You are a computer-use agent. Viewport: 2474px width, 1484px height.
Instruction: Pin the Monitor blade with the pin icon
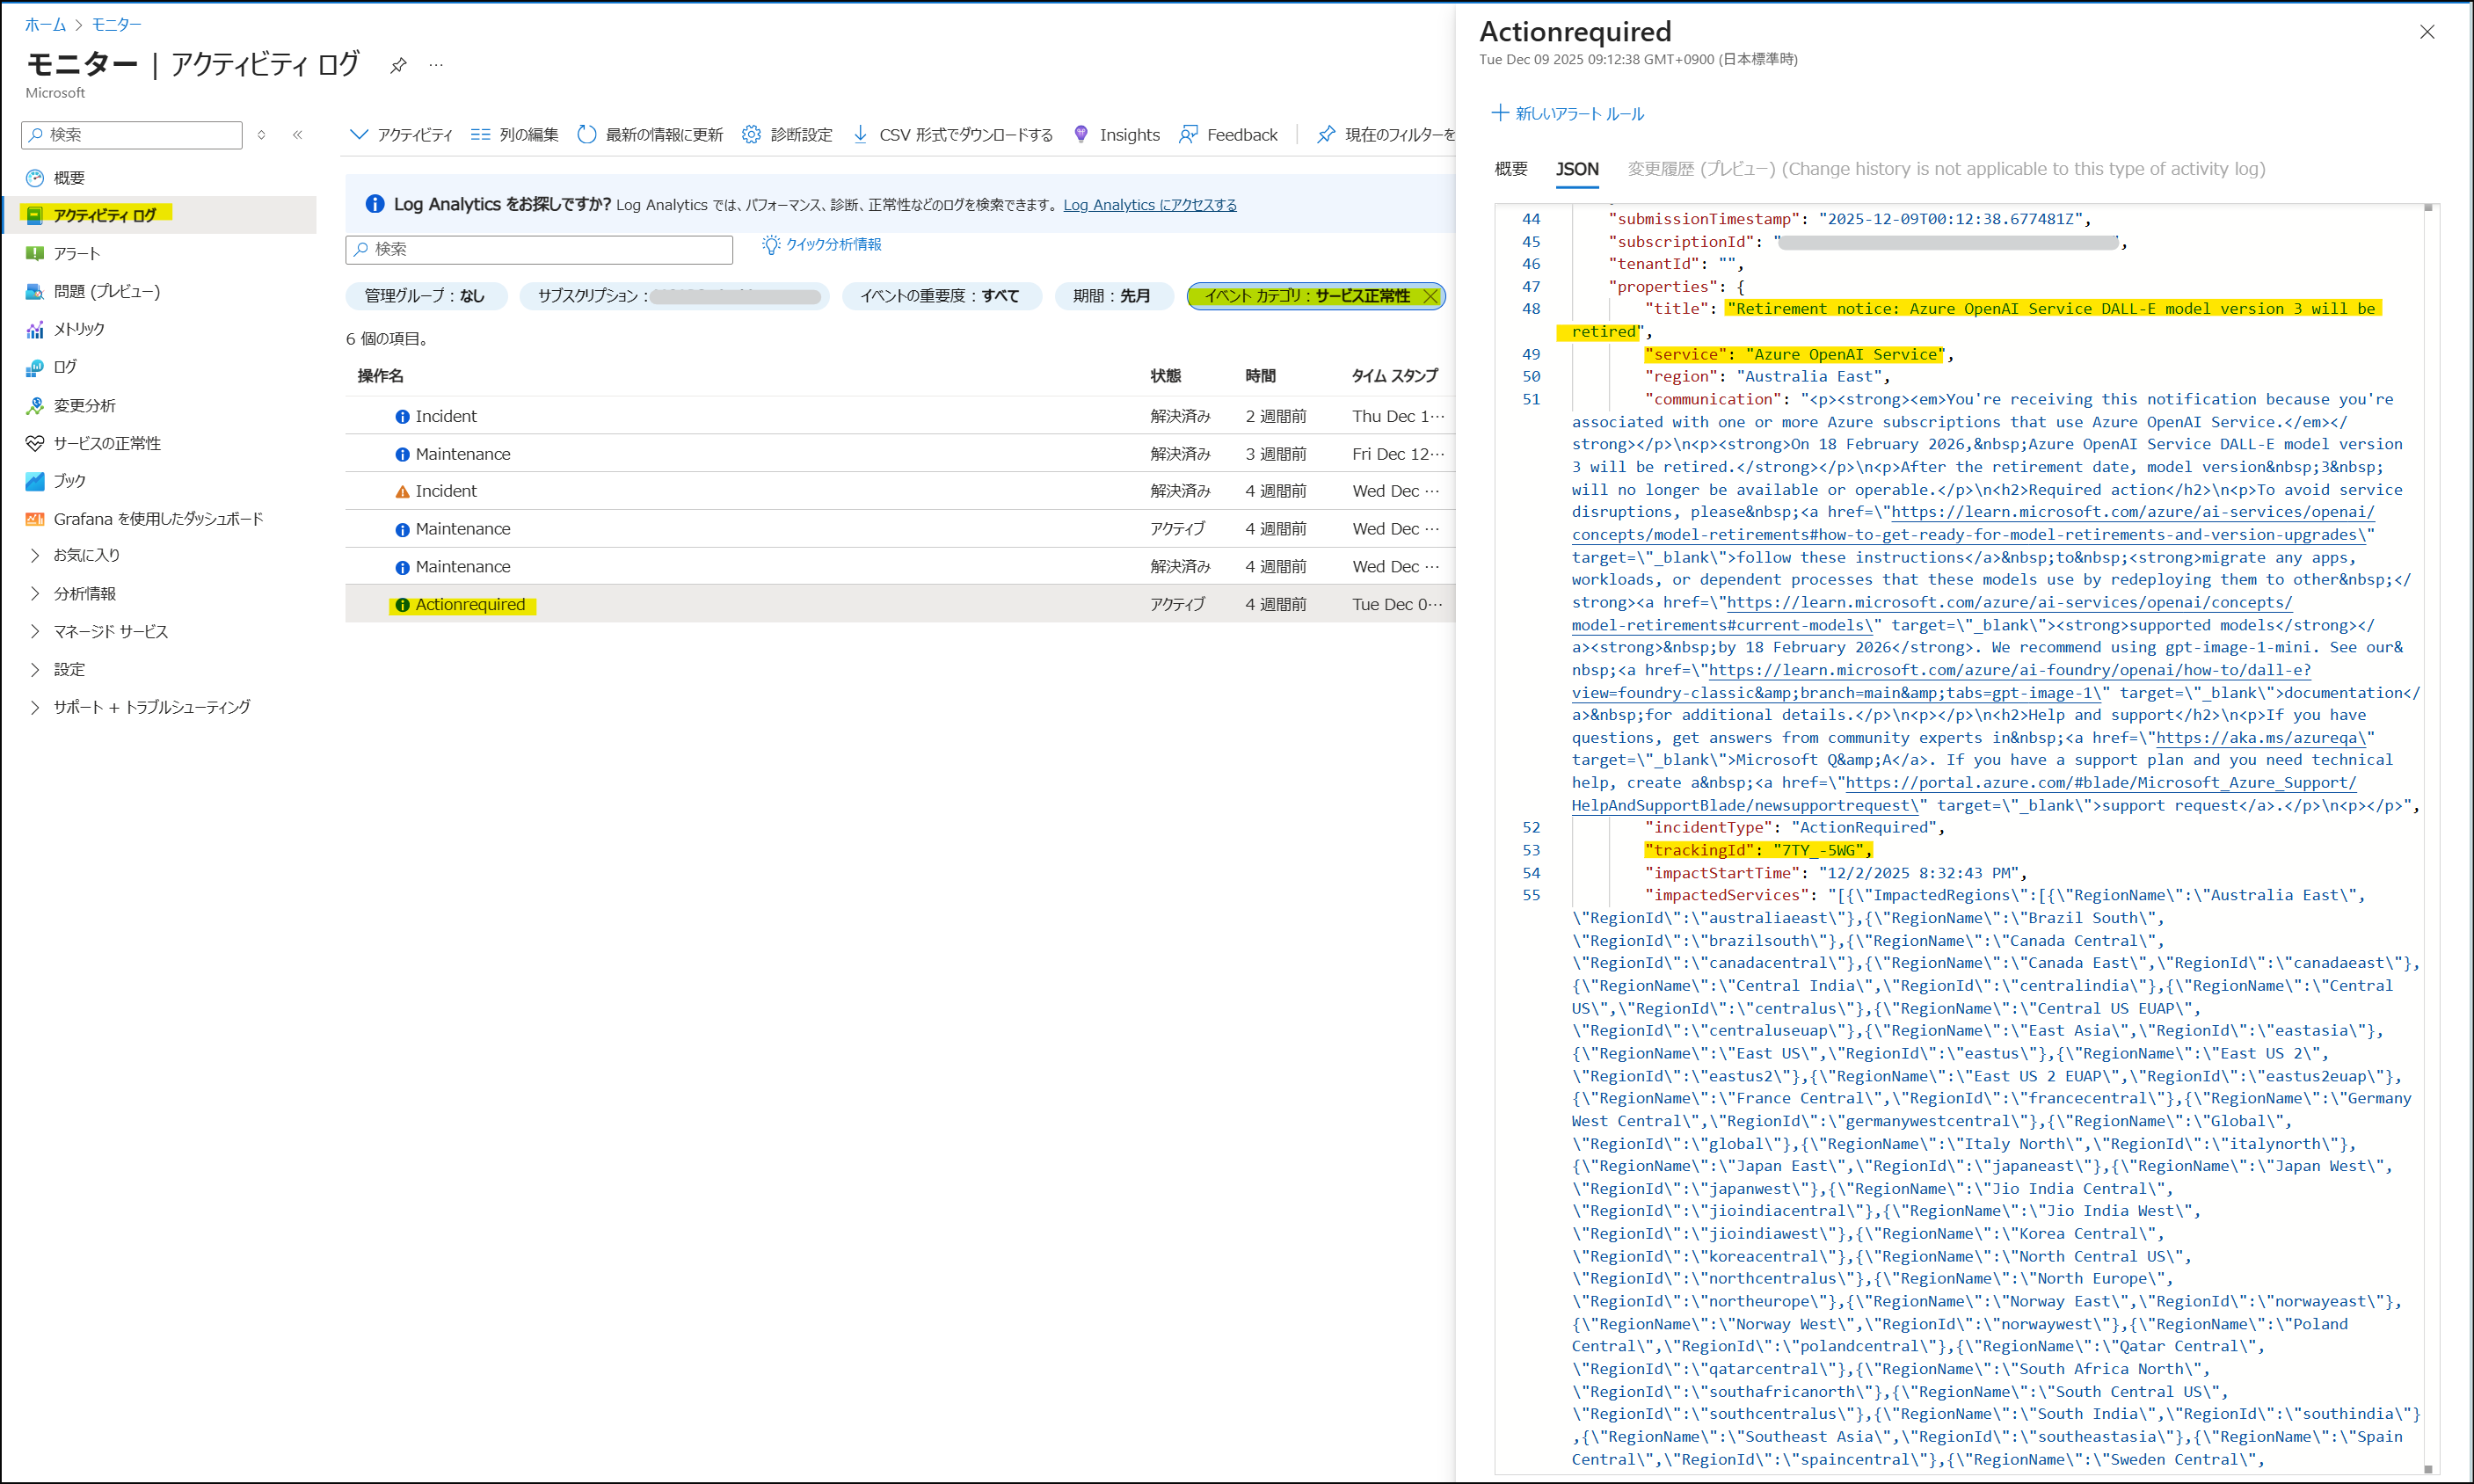click(x=398, y=65)
